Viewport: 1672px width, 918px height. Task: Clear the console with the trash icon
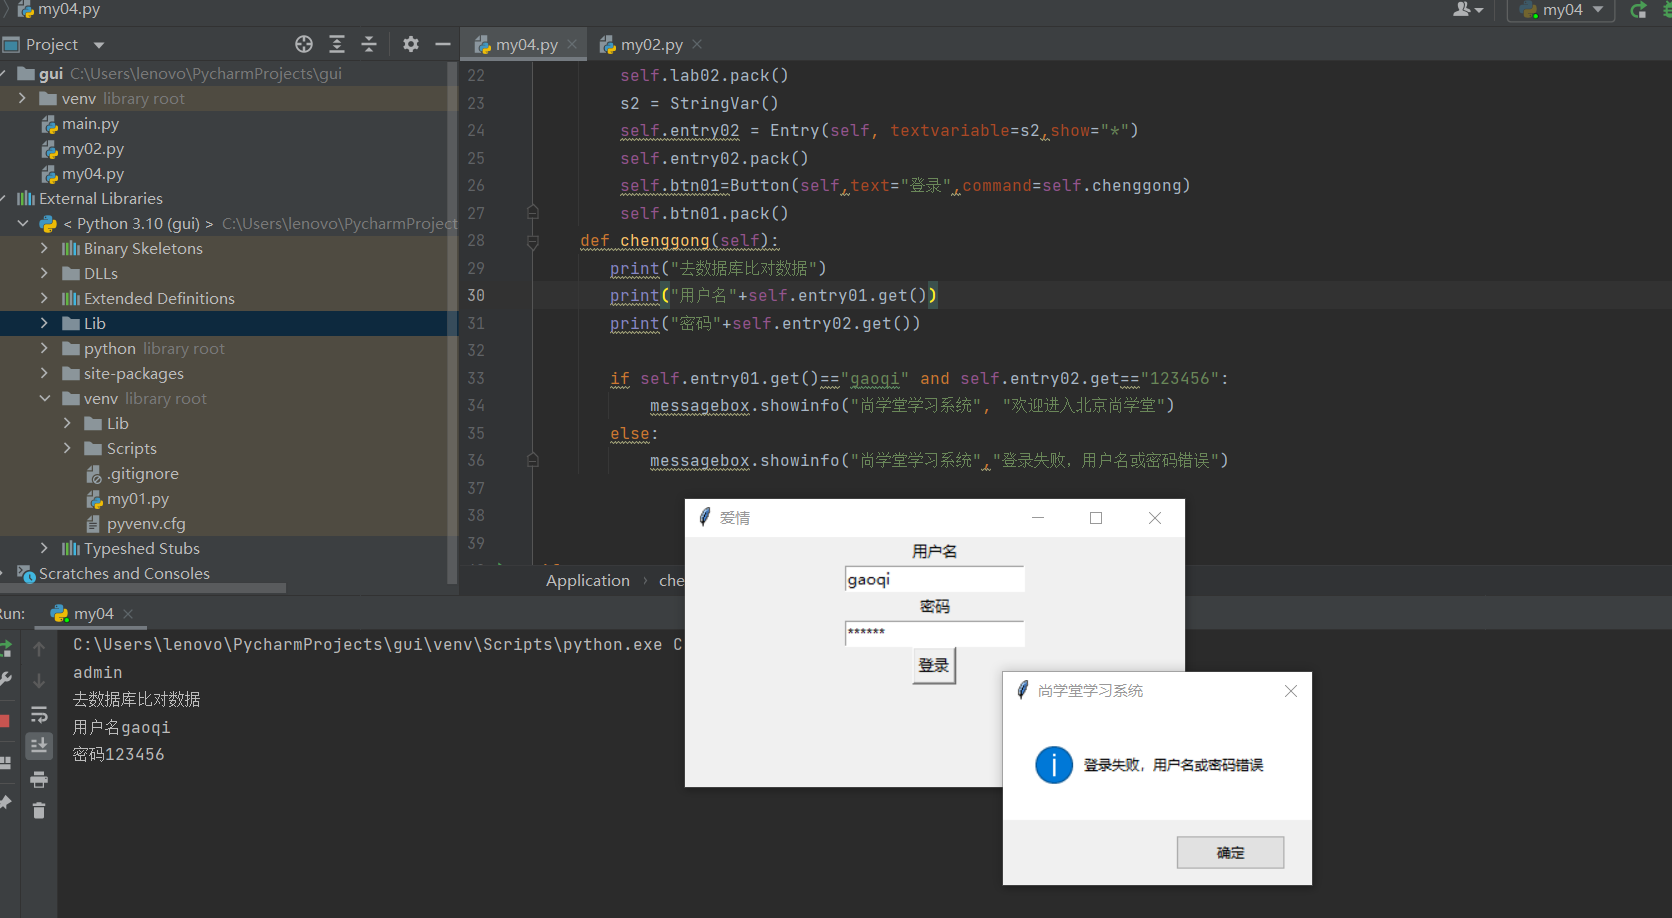pos(39,810)
